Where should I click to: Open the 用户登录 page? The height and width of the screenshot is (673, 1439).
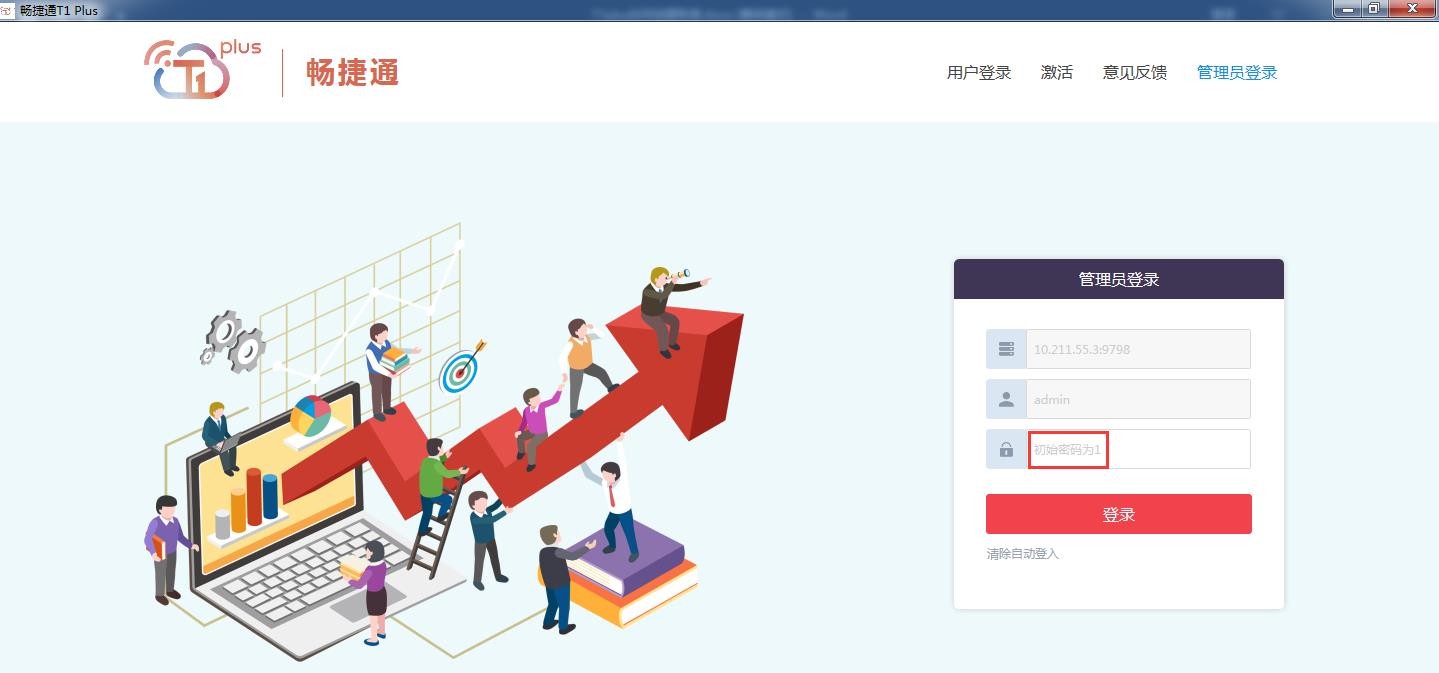pos(979,72)
